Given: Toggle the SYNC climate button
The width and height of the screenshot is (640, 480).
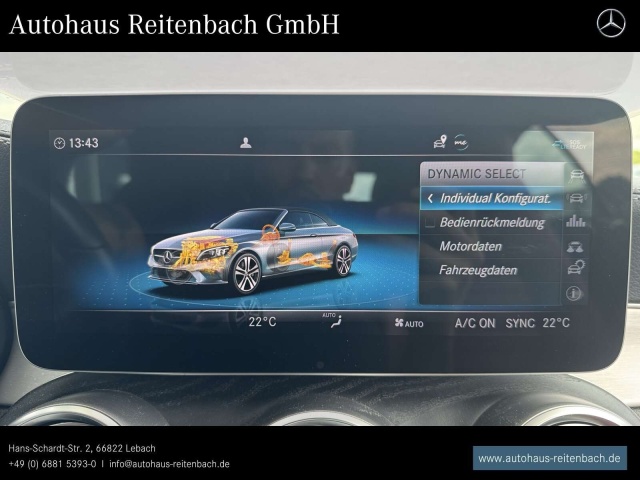Looking at the screenshot, I should [520, 324].
